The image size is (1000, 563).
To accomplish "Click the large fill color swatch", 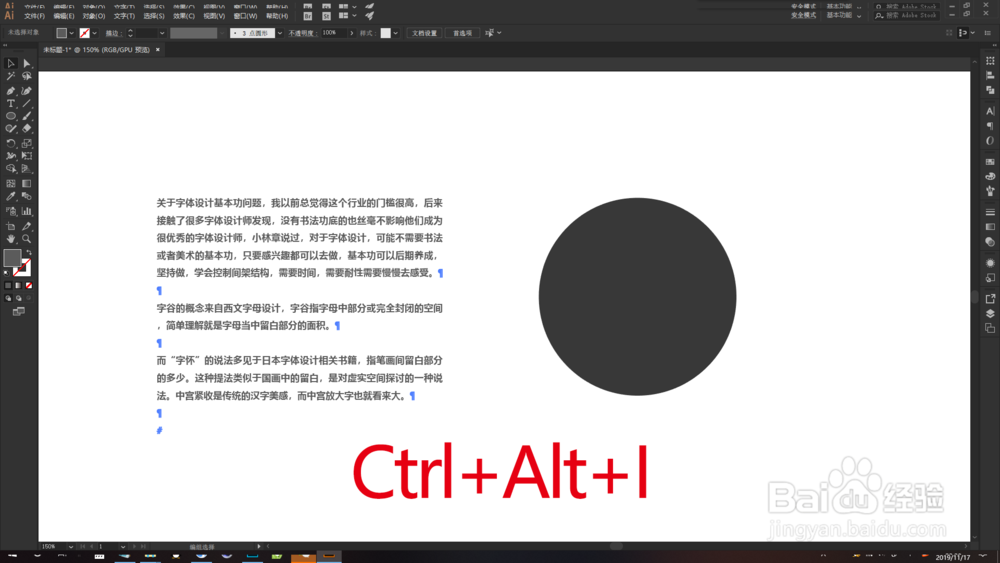I will click(x=12, y=257).
